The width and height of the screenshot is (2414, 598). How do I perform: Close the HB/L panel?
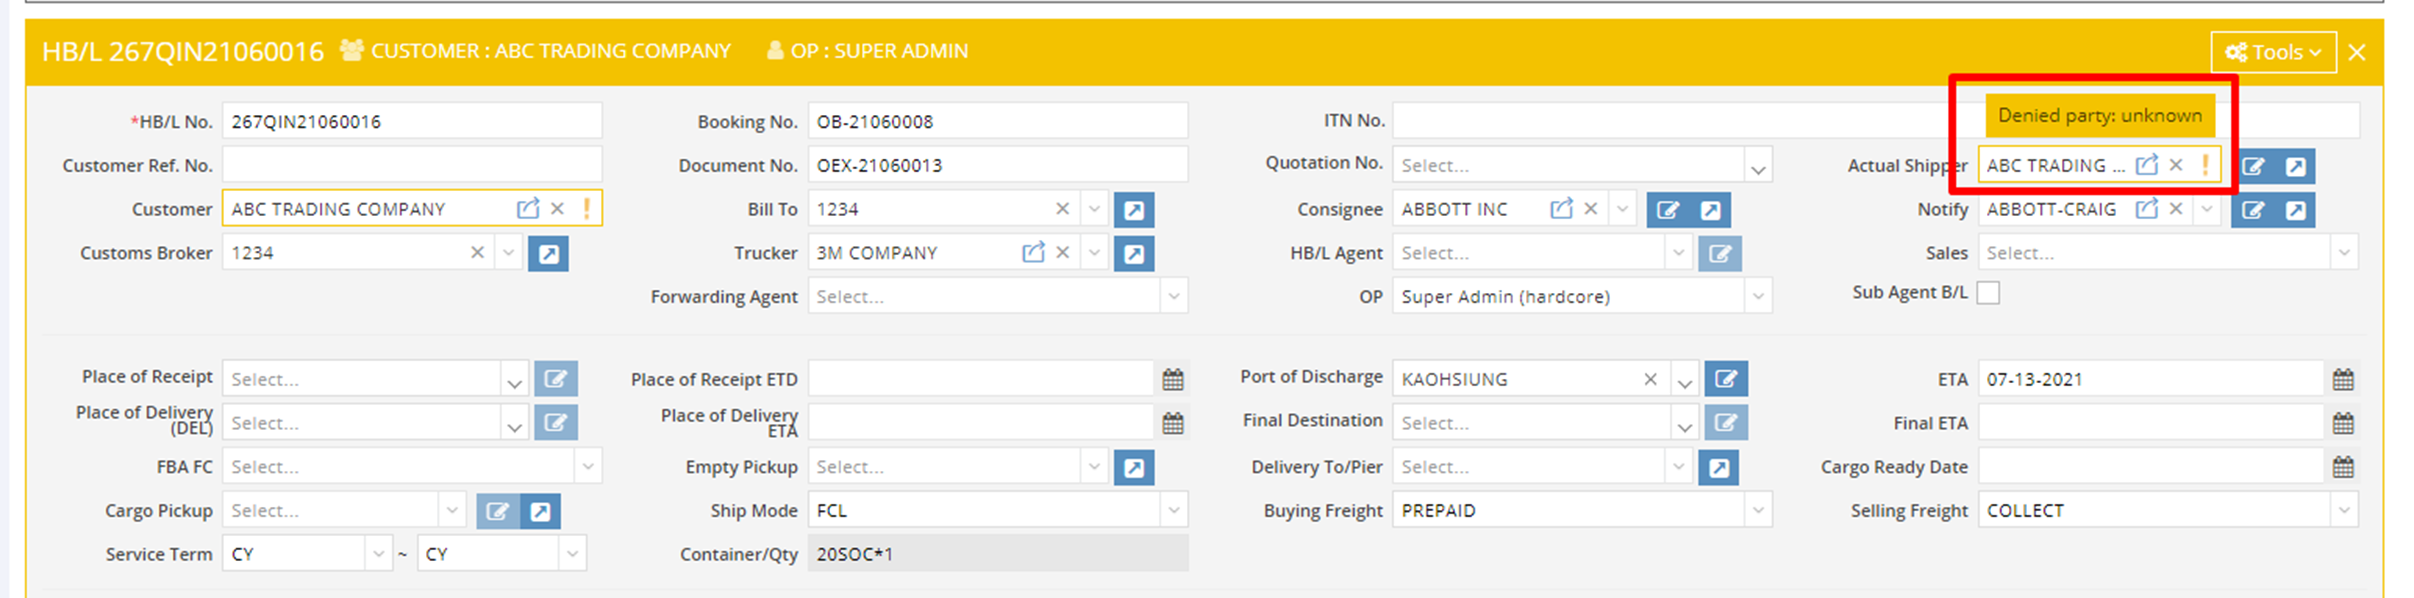(2357, 52)
